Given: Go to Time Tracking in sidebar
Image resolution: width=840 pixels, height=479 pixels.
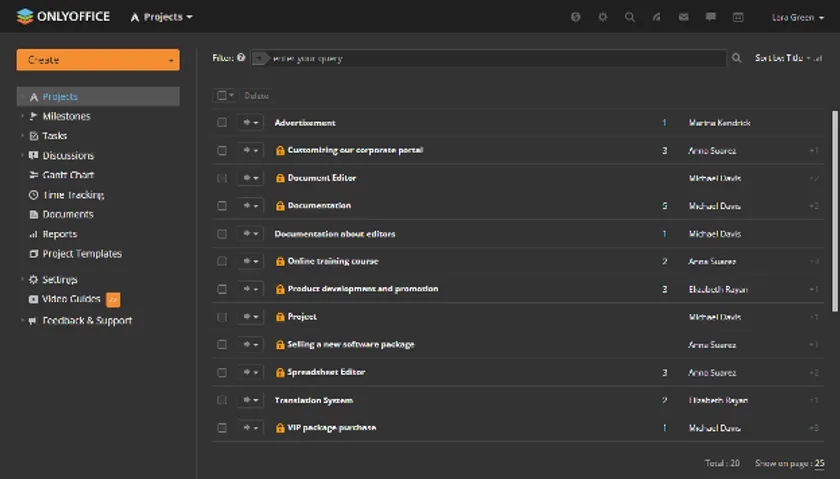Looking at the screenshot, I should pos(73,195).
